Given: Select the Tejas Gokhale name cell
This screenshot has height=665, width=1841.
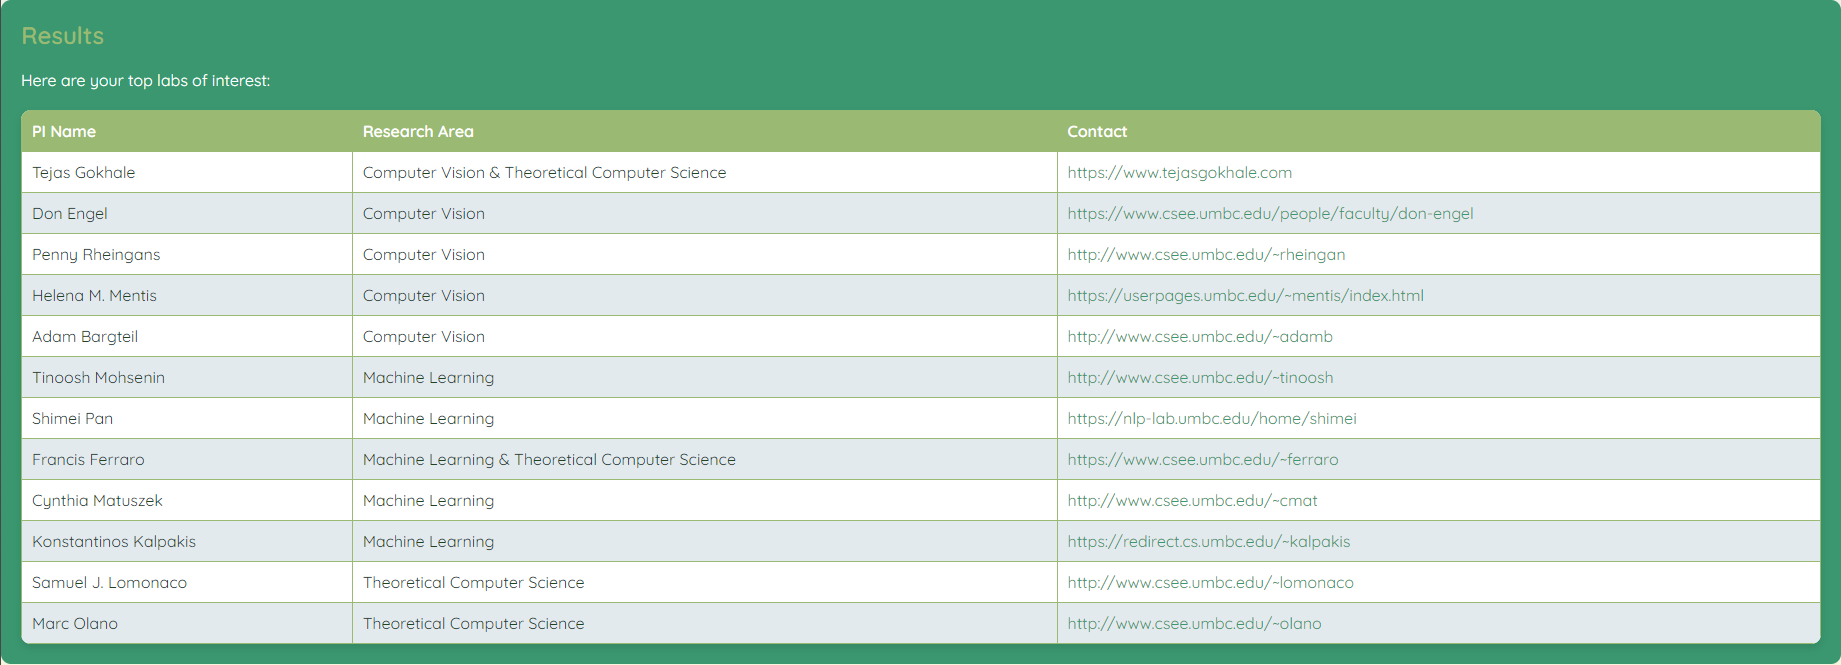Looking at the screenshot, I should coord(187,172).
